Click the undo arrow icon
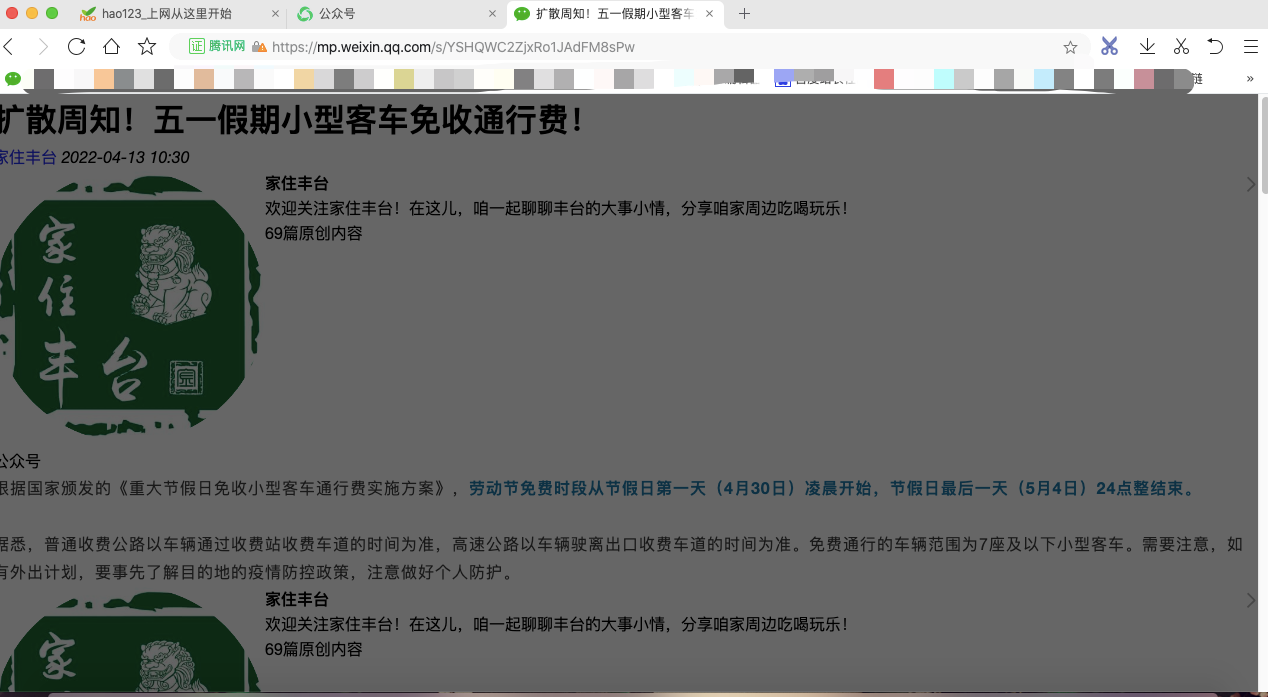 1215,46
